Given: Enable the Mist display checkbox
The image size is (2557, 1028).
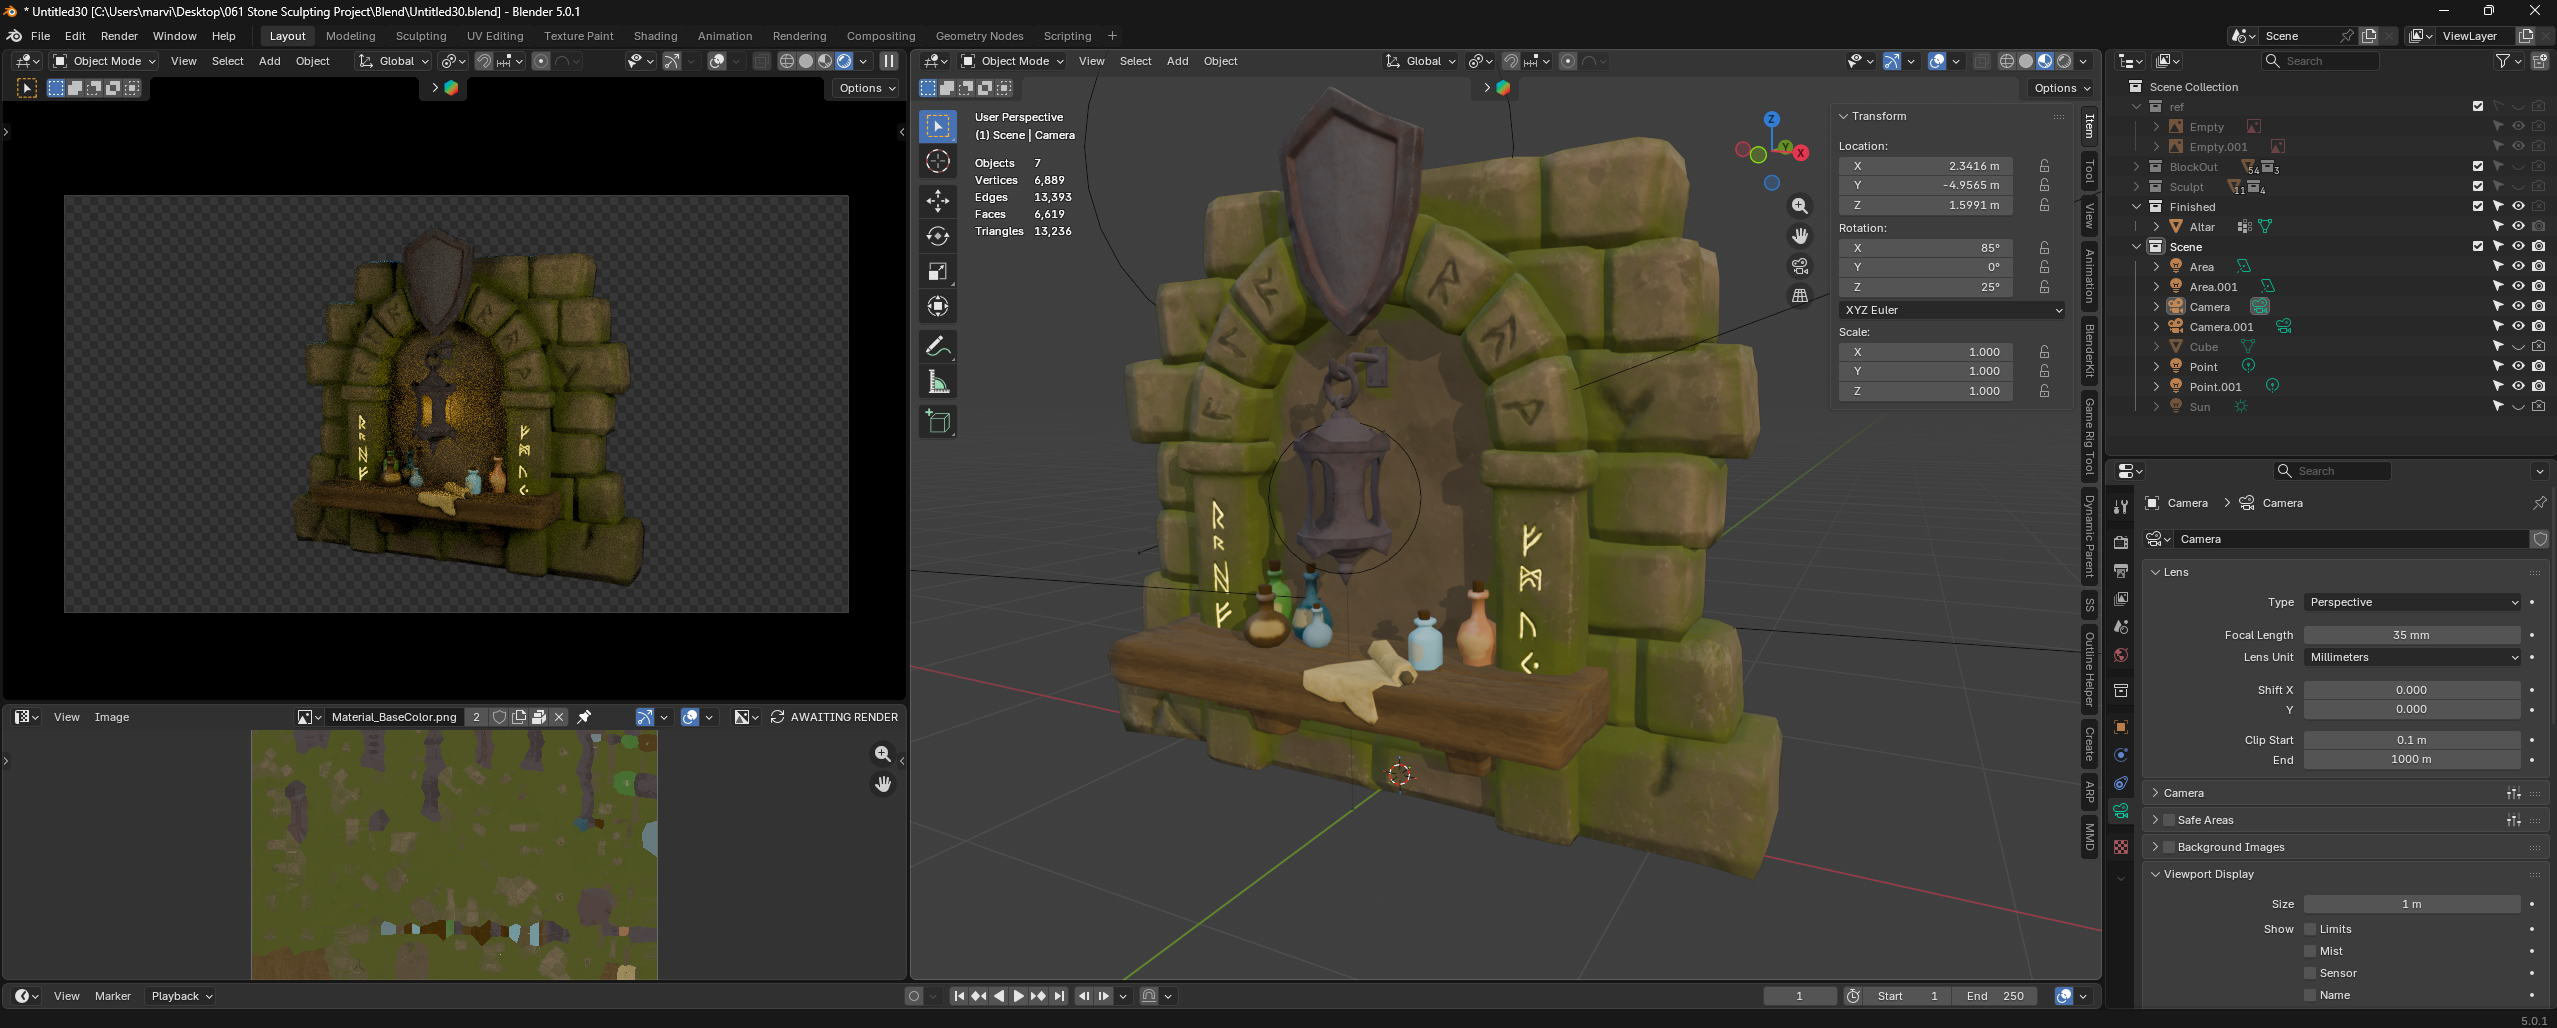Looking at the screenshot, I should point(2310,951).
